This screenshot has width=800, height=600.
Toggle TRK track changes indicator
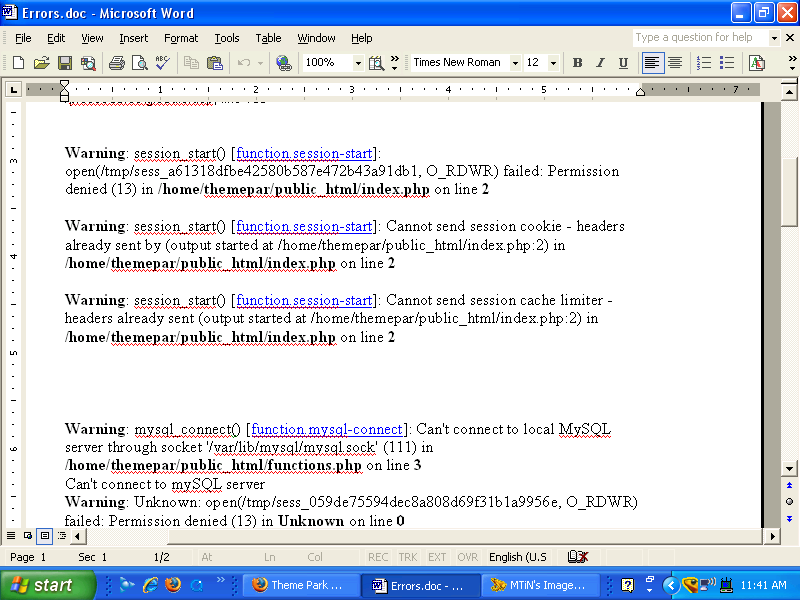point(408,557)
